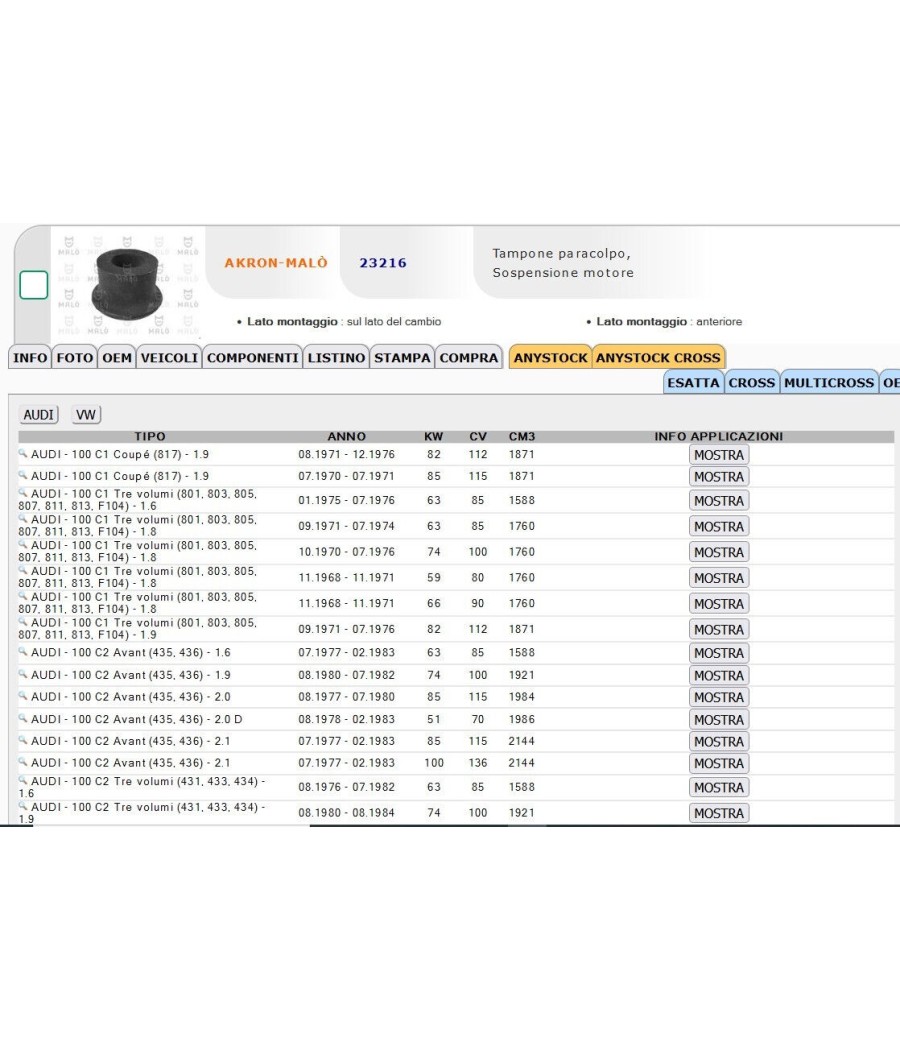Open the engine mount product thumbnail

pyautogui.click(x=127, y=284)
